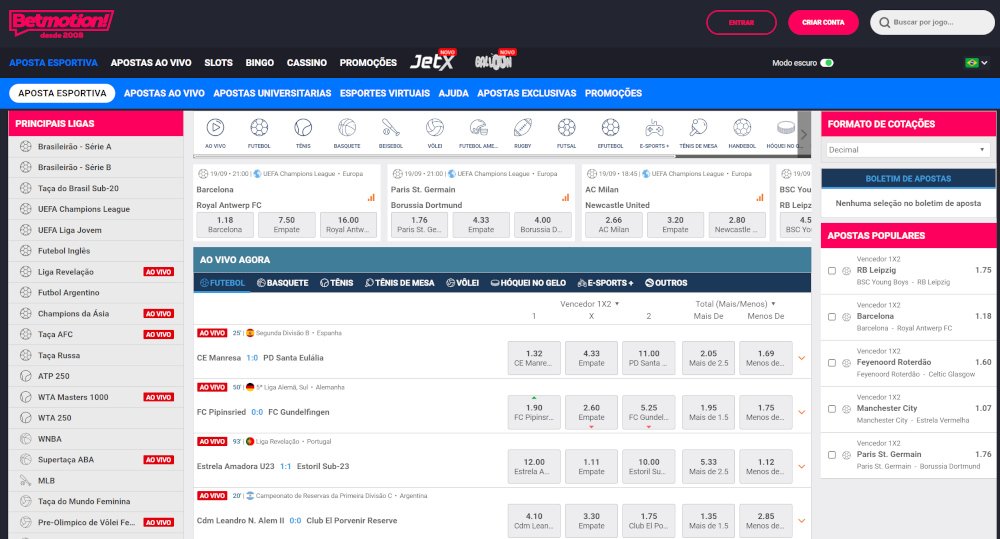Open the Apostas Universitarias menu item
This screenshot has width=1000, height=539.
click(x=272, y=93)
